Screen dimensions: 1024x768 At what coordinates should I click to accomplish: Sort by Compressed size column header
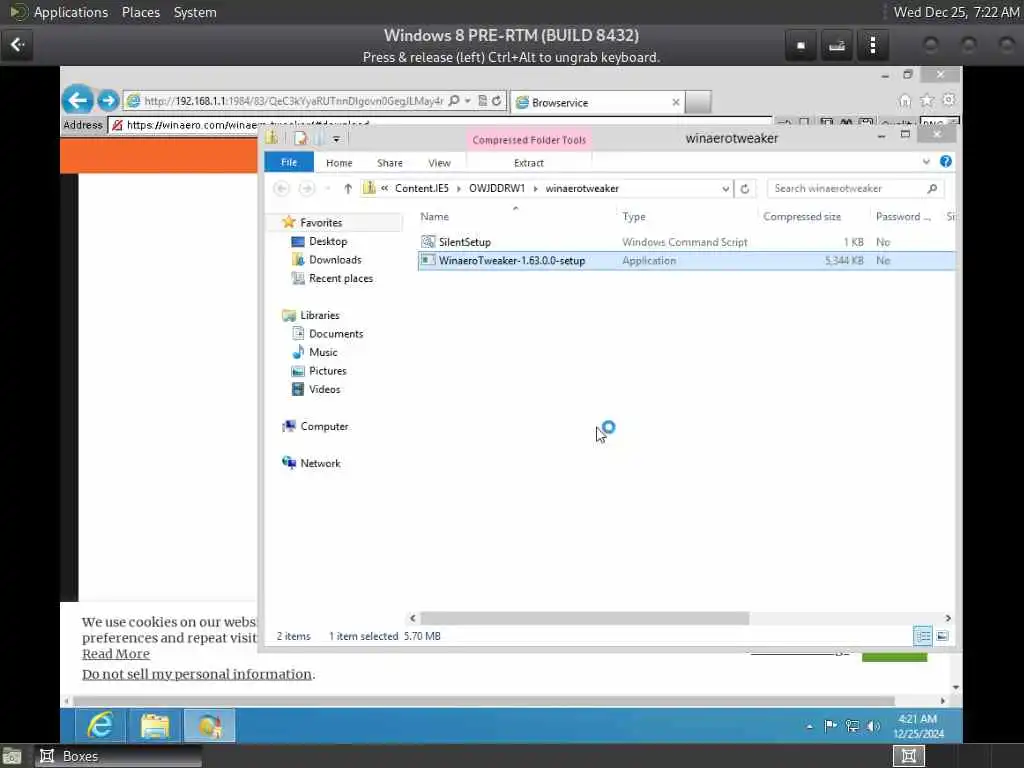801,217
